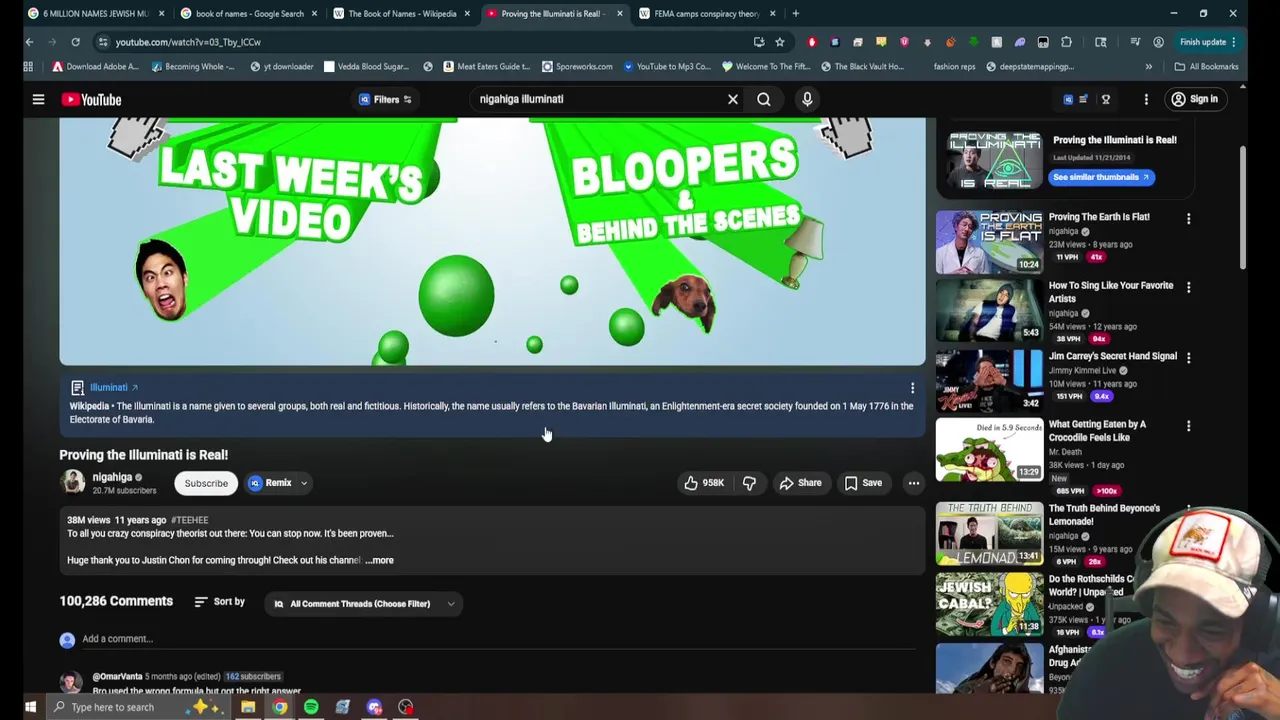Open Chrome media control icon
Viewport: 1280px width, 720px height.
[x=1135, y=42]
